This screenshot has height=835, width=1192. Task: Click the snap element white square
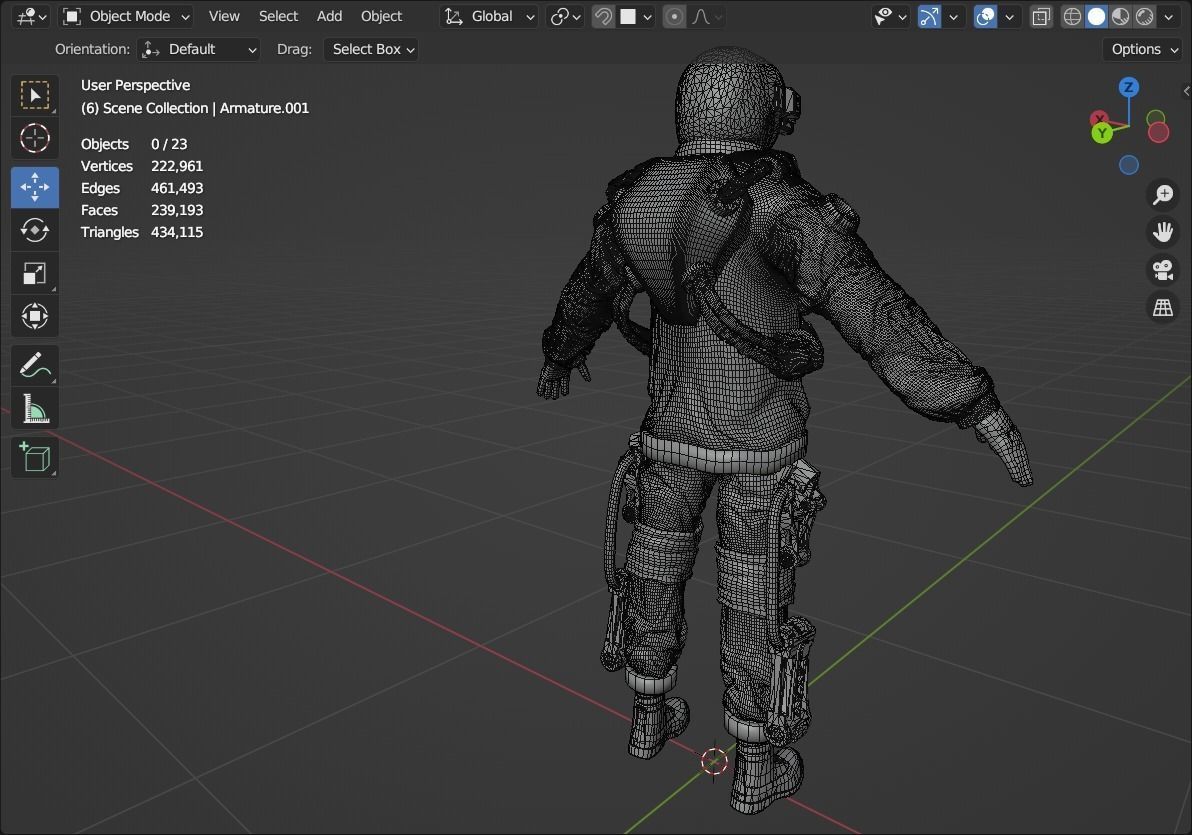click(628, 16)
